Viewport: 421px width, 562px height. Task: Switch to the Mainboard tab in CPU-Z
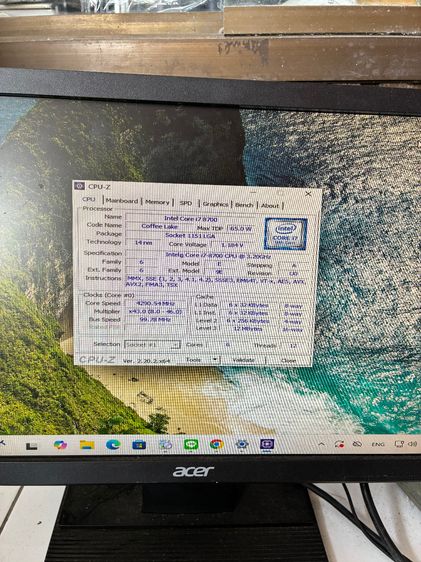[122, 201]
